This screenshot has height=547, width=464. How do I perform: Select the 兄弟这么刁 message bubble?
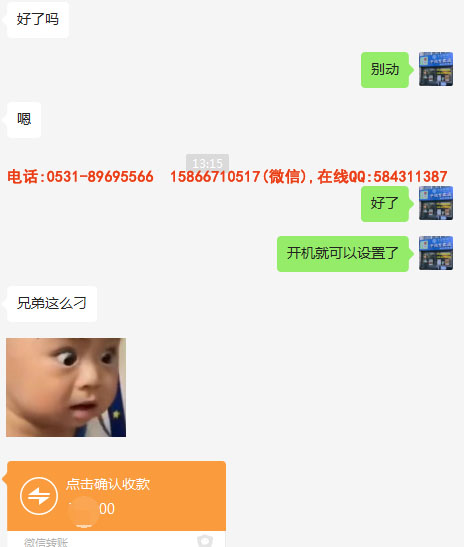coord(52,304)
